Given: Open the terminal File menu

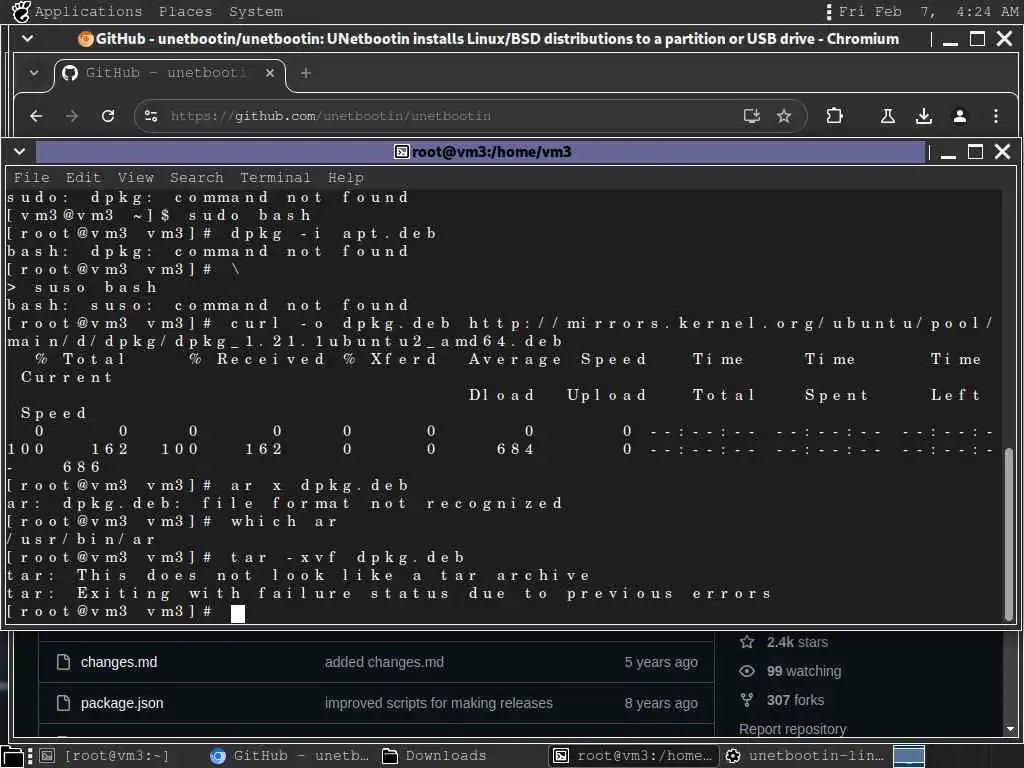Looking at the screenshot, I should [x=31, y=178].
